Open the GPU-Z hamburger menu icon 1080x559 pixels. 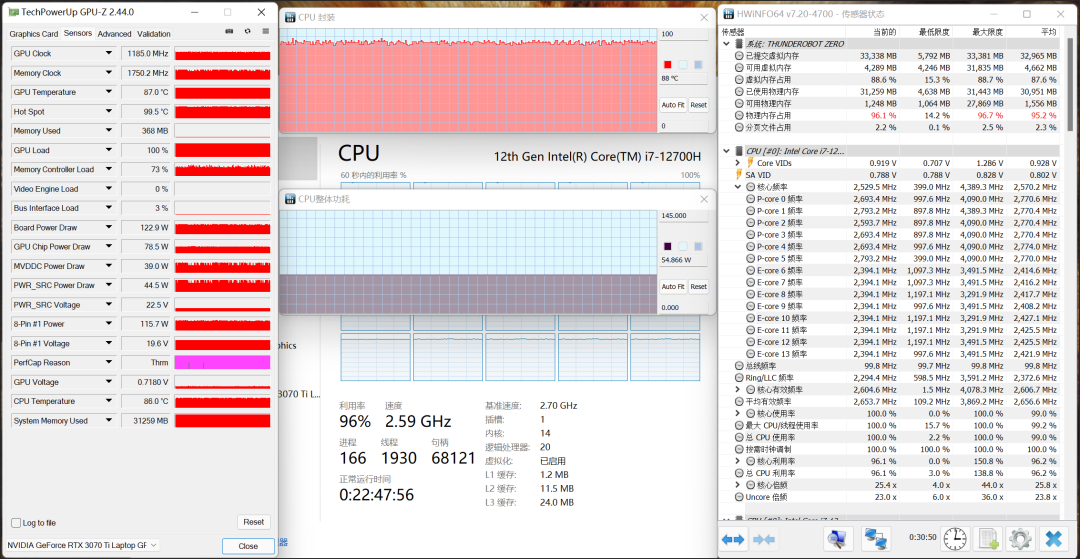(266, 32)
